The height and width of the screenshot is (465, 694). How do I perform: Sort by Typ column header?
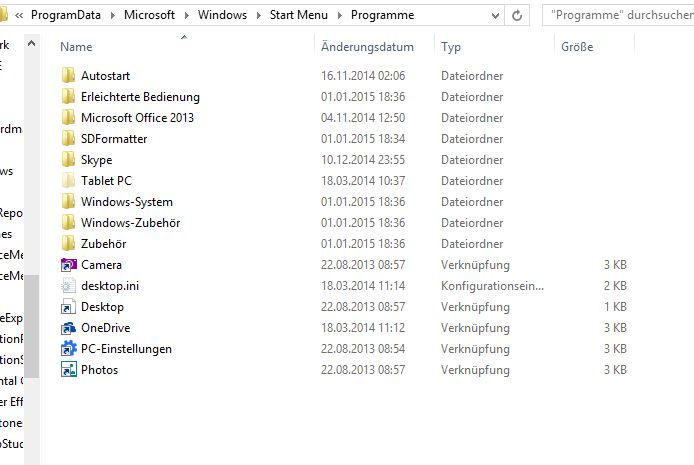pyautogui.click(x=451, y=47)
